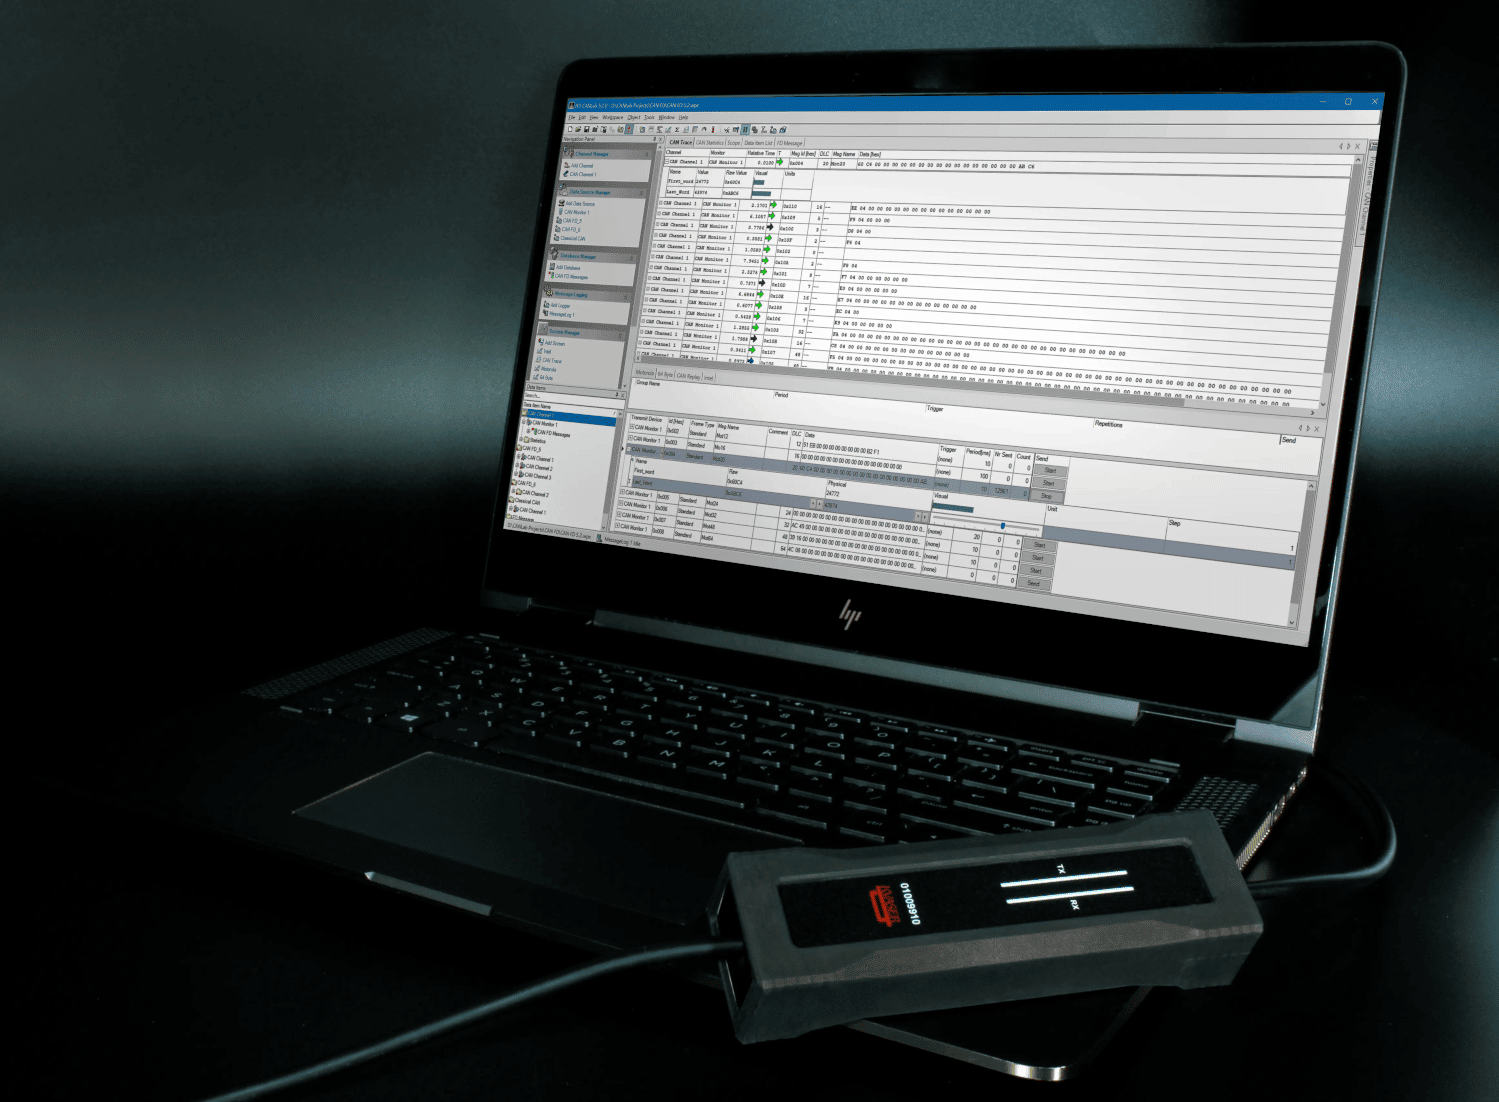This screenshot has height=1102, width=1499.
Task: Click the Relative Time column header
Action: tap(761, 153)
